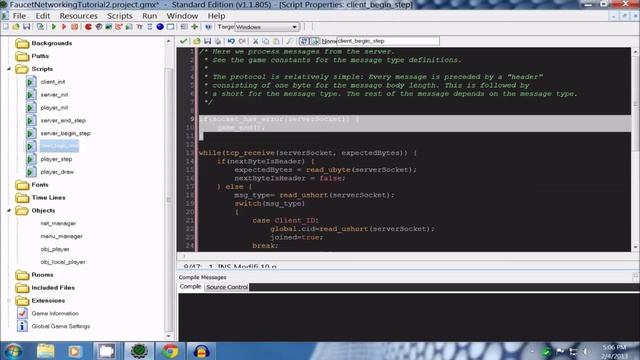Click the Windows Start button
The width and height of the screenshot is (640, 360).
tap(13, 351)
